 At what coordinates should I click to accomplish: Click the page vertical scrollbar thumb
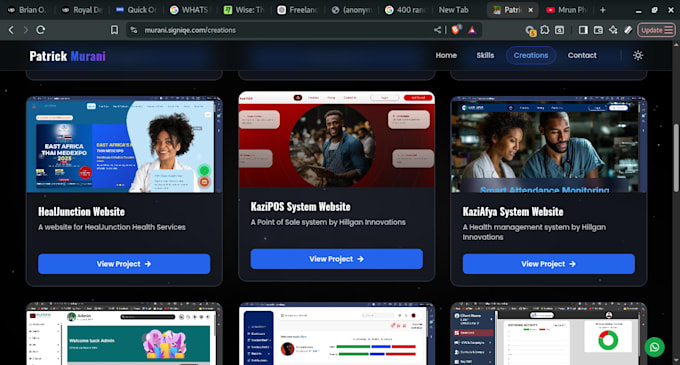tap(676, 159)
